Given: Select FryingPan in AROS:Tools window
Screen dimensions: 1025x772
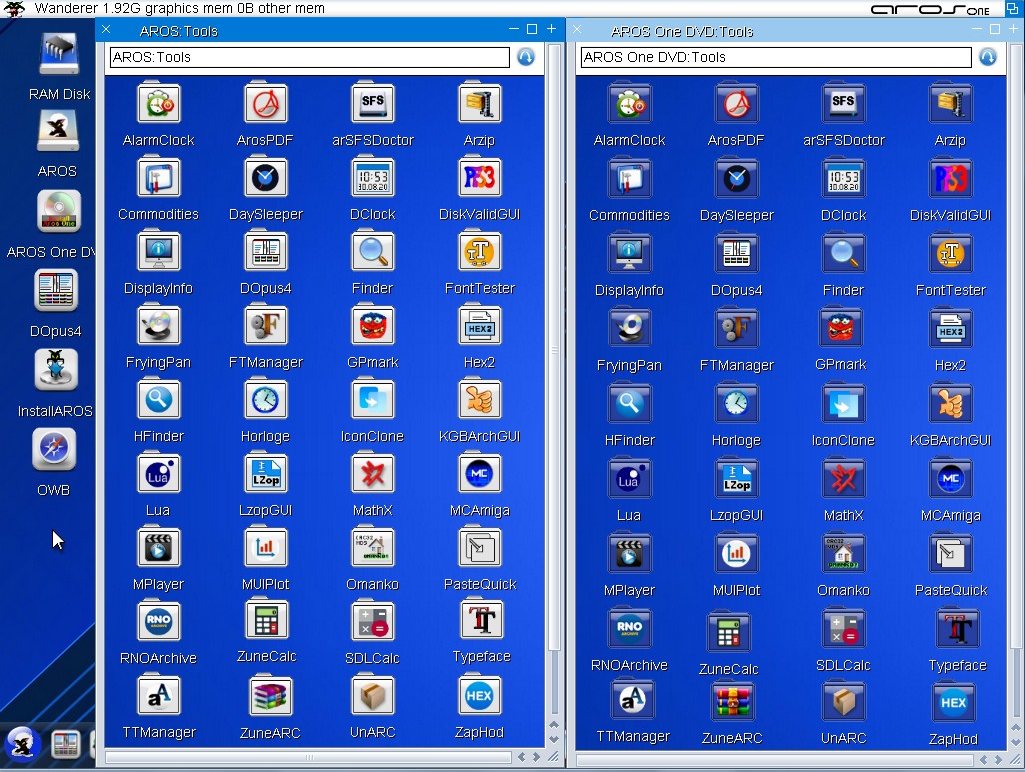Looking at the screenshot, I should pyautogui.click(x=158, y=326).
